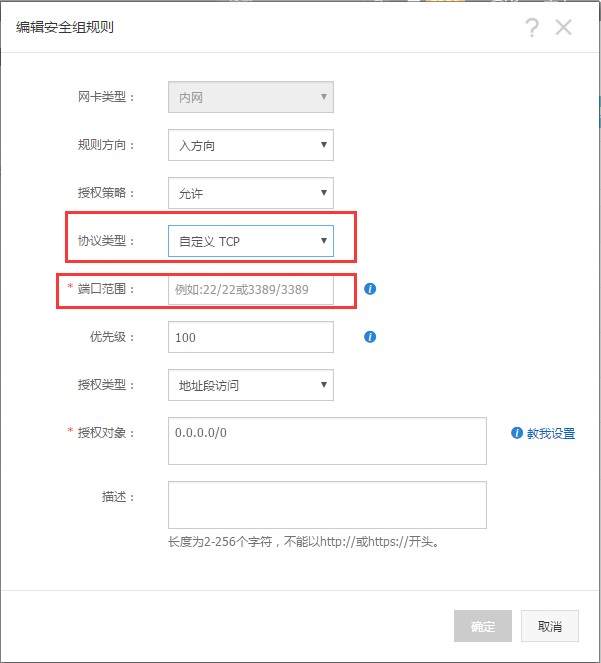Open the 教我设置 help link

coord(551,433)
